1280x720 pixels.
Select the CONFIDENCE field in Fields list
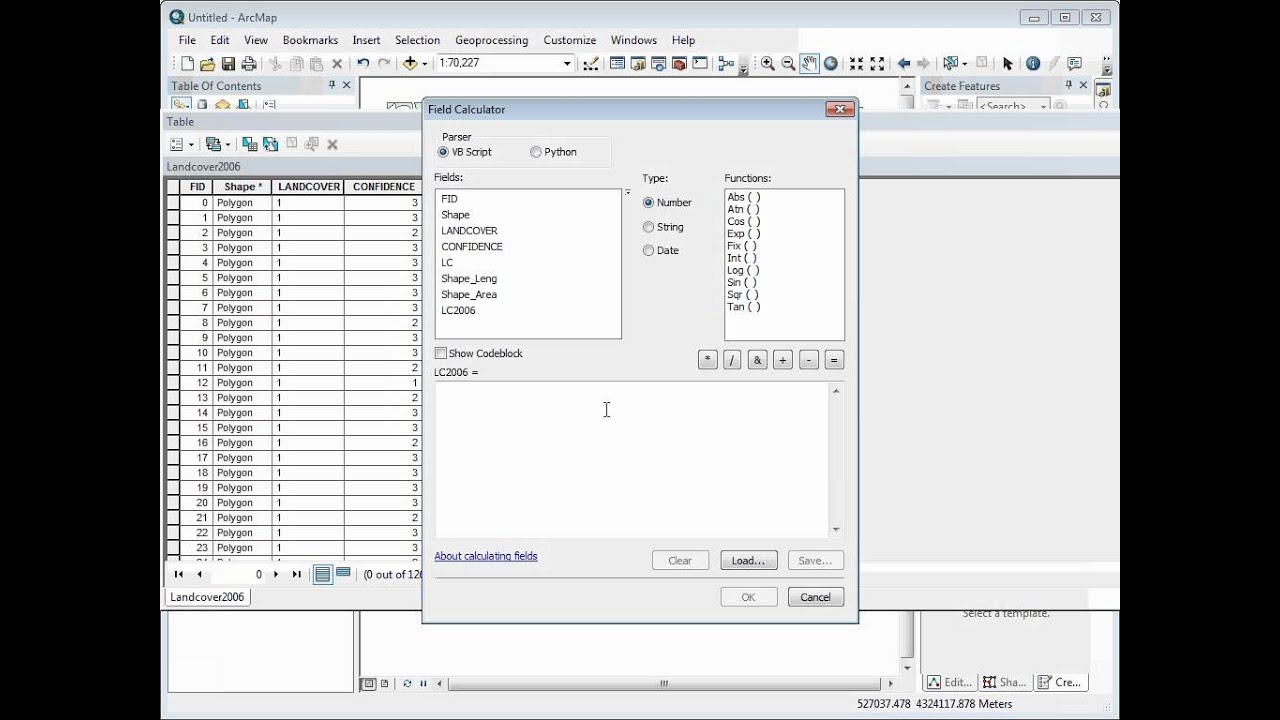tap(472, 247)
